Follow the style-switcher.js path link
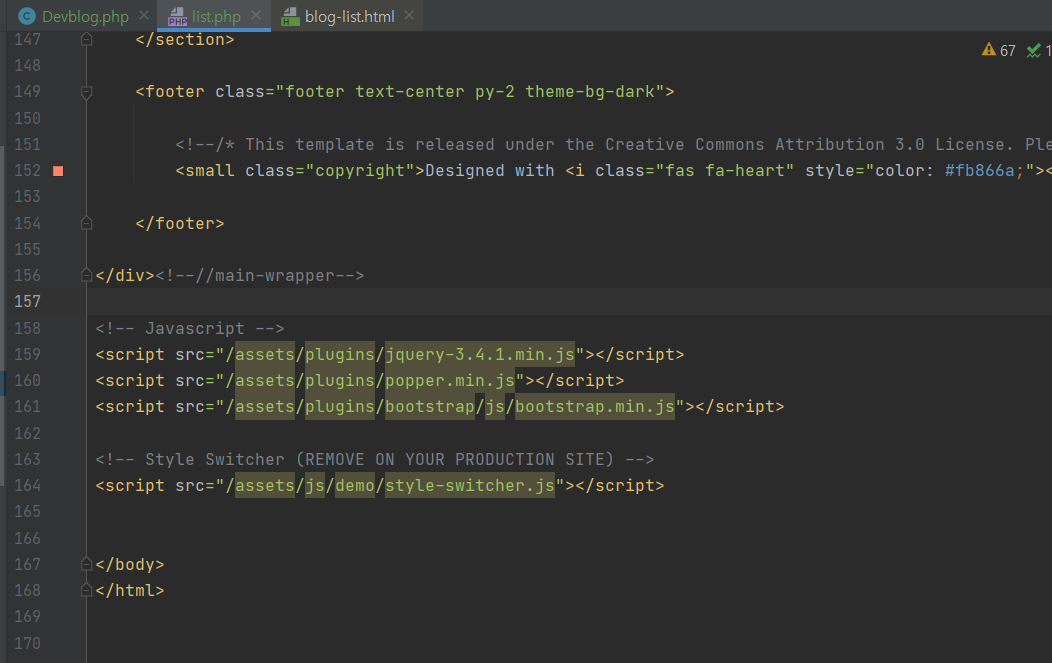 pyautogui.click(x=470, y=485)
